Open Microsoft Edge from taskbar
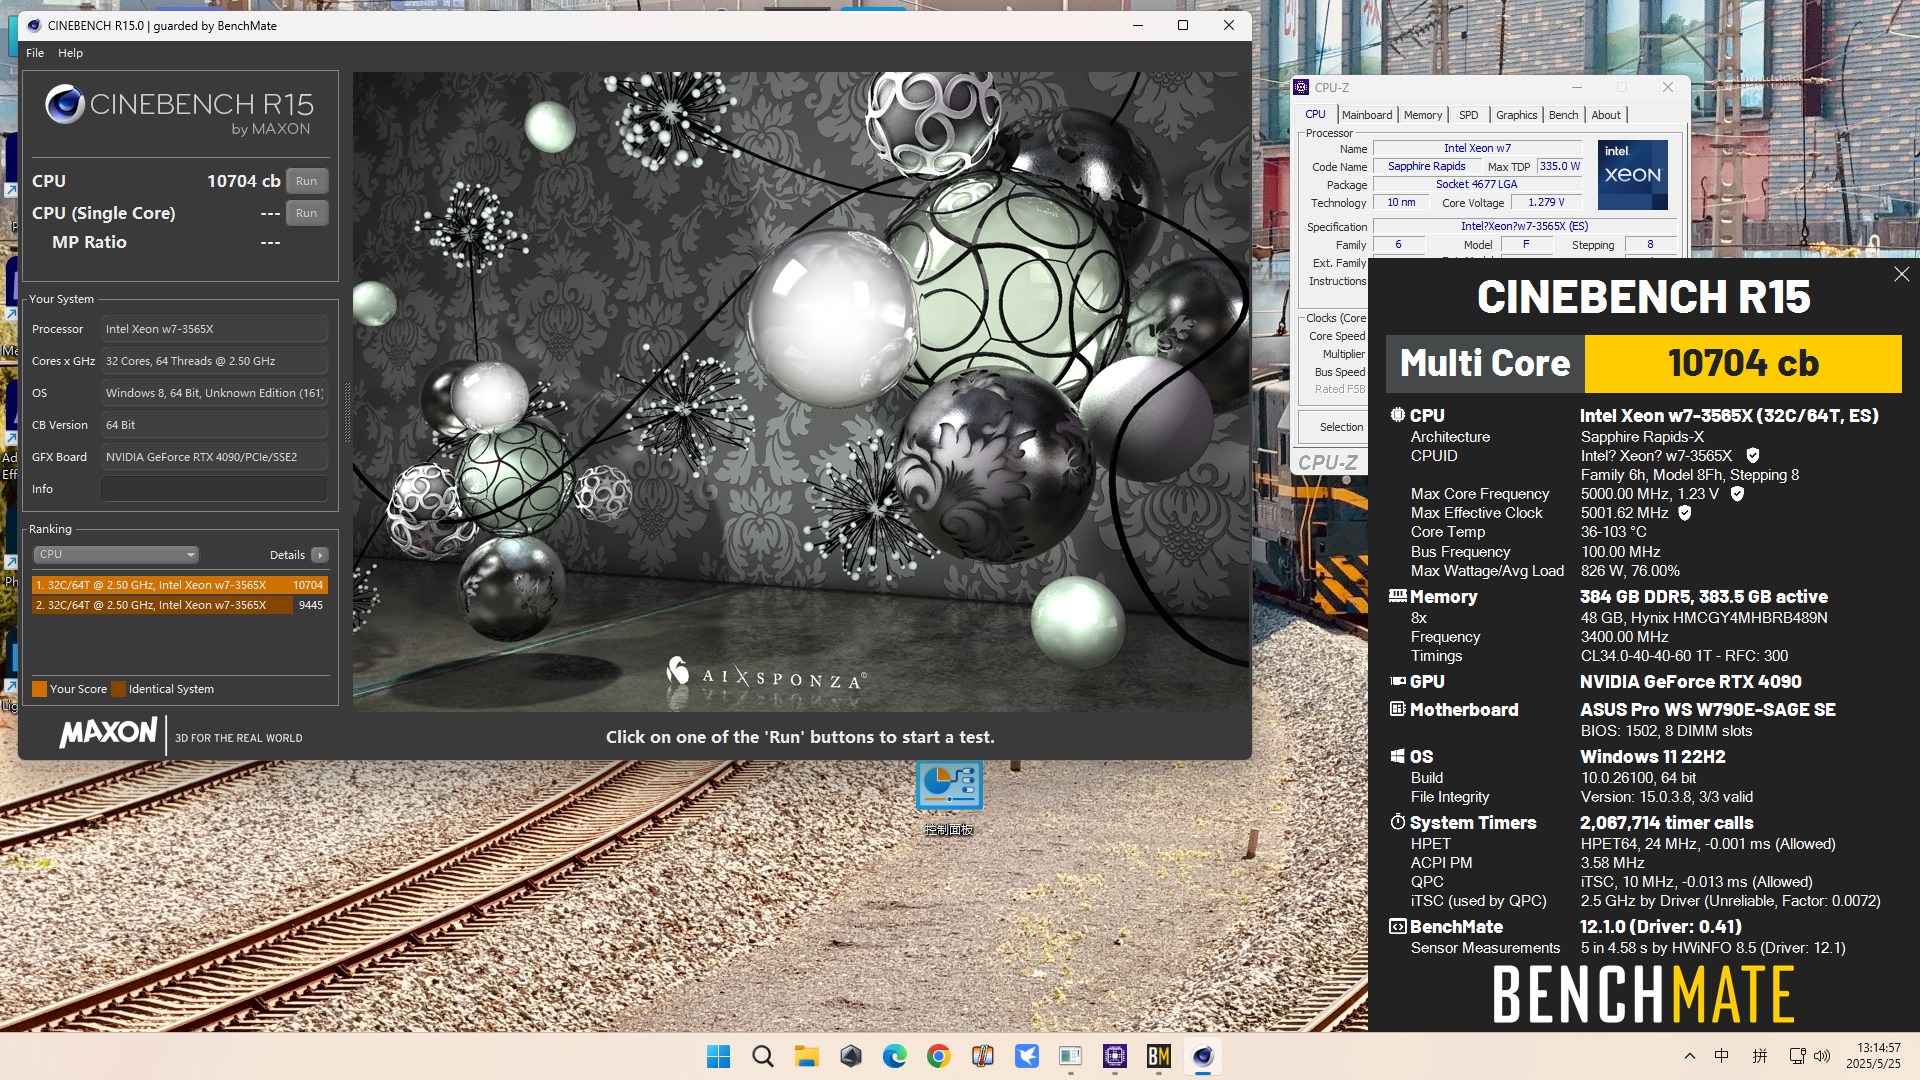The height and width of the screenshot is (1080, 1920). pyautogui.click(x=894, y=1056)
